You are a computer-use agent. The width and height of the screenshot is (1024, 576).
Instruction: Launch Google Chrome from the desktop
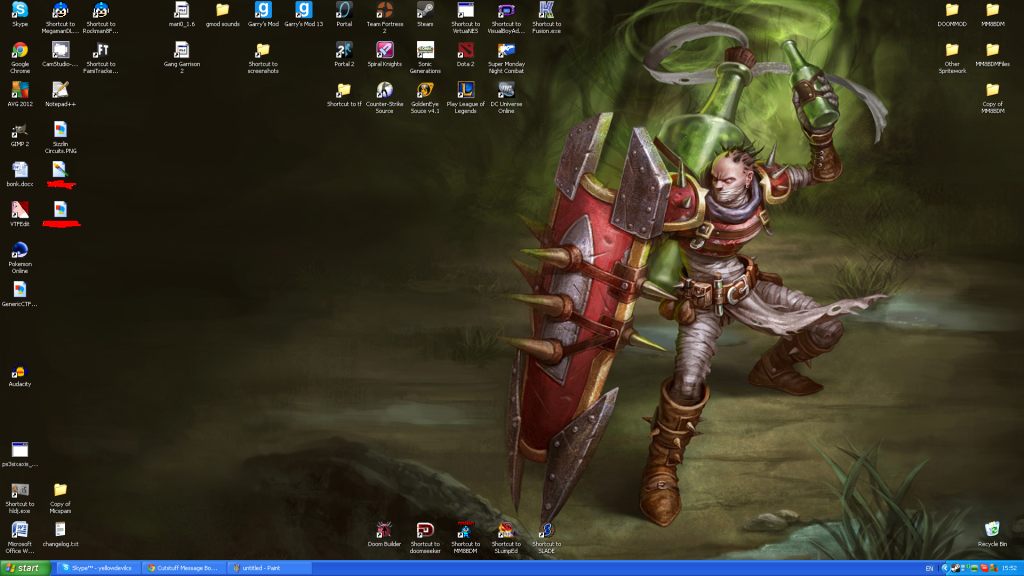(20, 51)
